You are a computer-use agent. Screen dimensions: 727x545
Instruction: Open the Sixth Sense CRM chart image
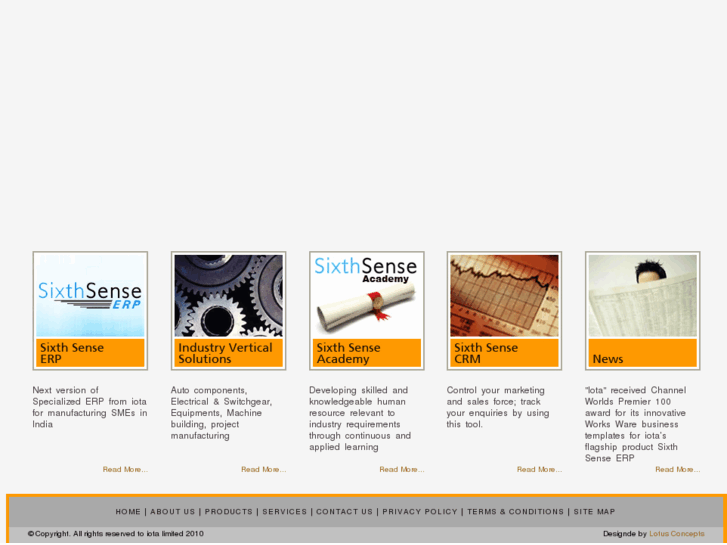click(x=504, y=295)
